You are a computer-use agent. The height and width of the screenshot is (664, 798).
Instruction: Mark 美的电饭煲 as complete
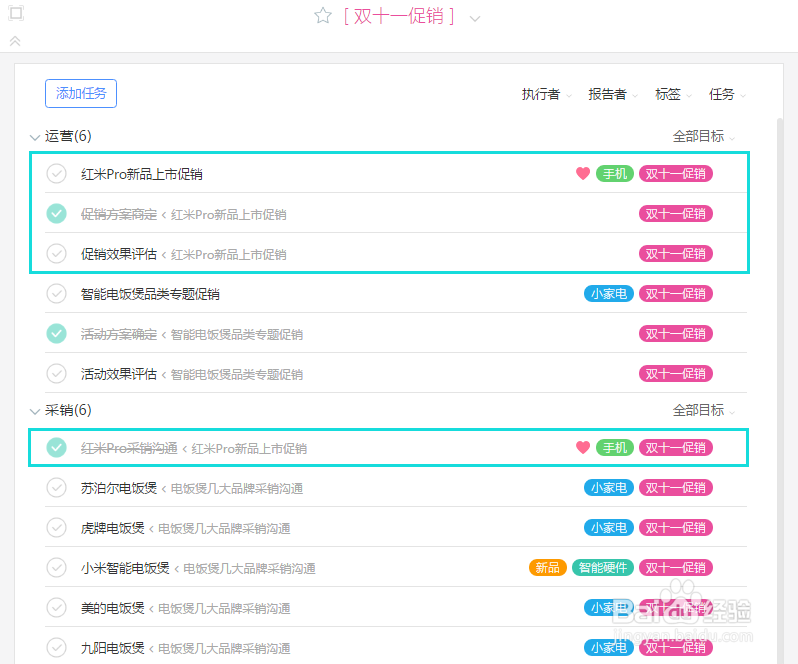tap(56, 608)
